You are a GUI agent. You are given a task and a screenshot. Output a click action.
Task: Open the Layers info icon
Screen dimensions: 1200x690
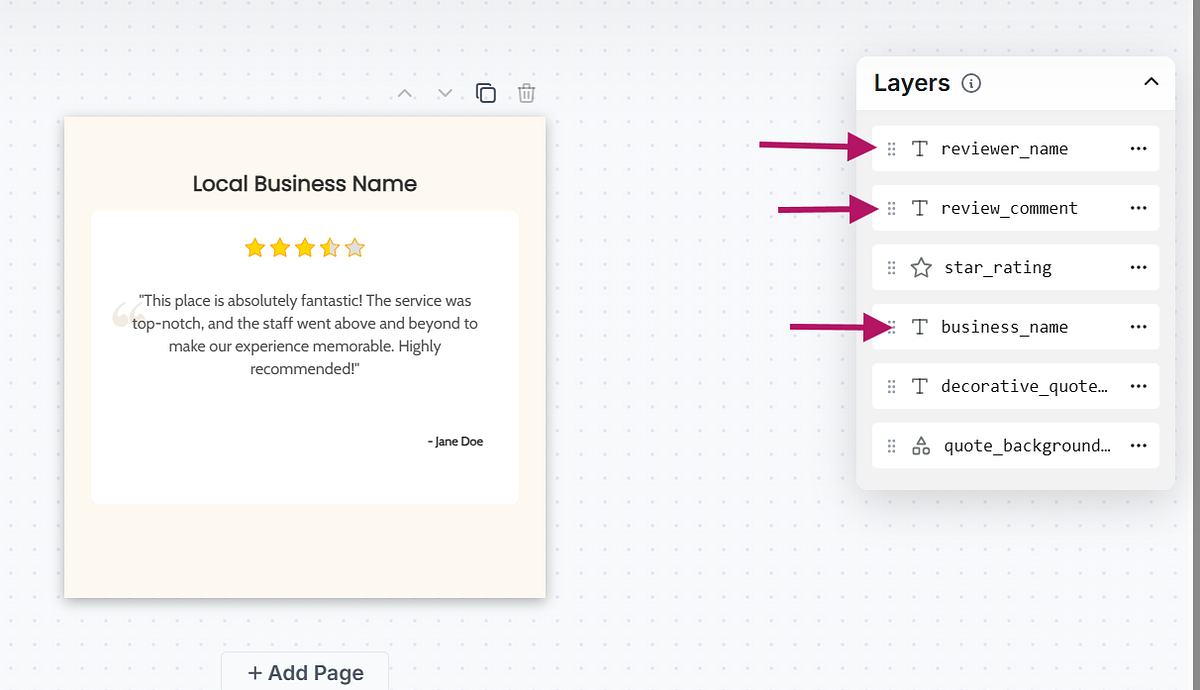point(971,83)
